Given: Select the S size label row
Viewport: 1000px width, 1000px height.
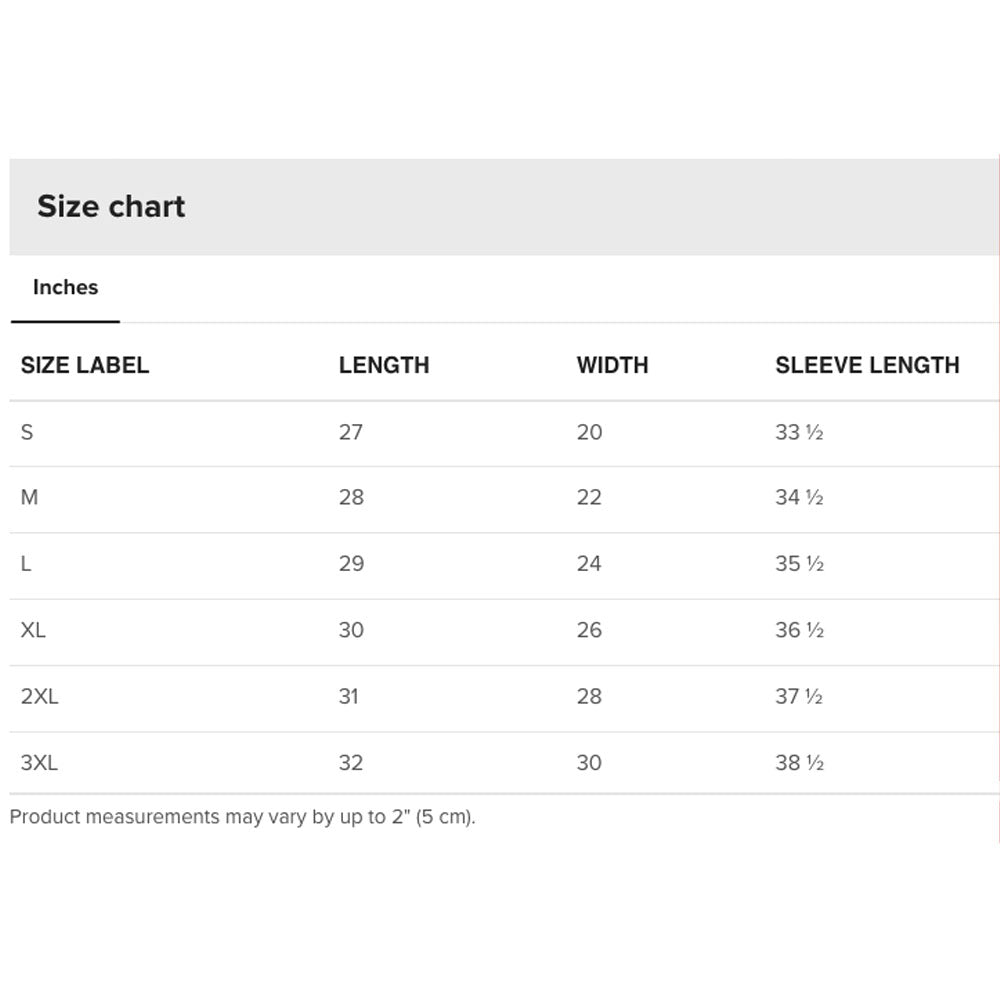Looking at the screenshot, I should tap(27, 433).
